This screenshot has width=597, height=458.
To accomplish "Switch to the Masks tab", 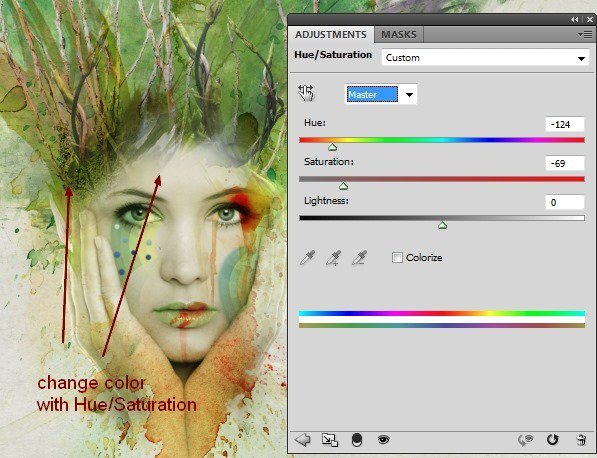I will pos(399,35).
